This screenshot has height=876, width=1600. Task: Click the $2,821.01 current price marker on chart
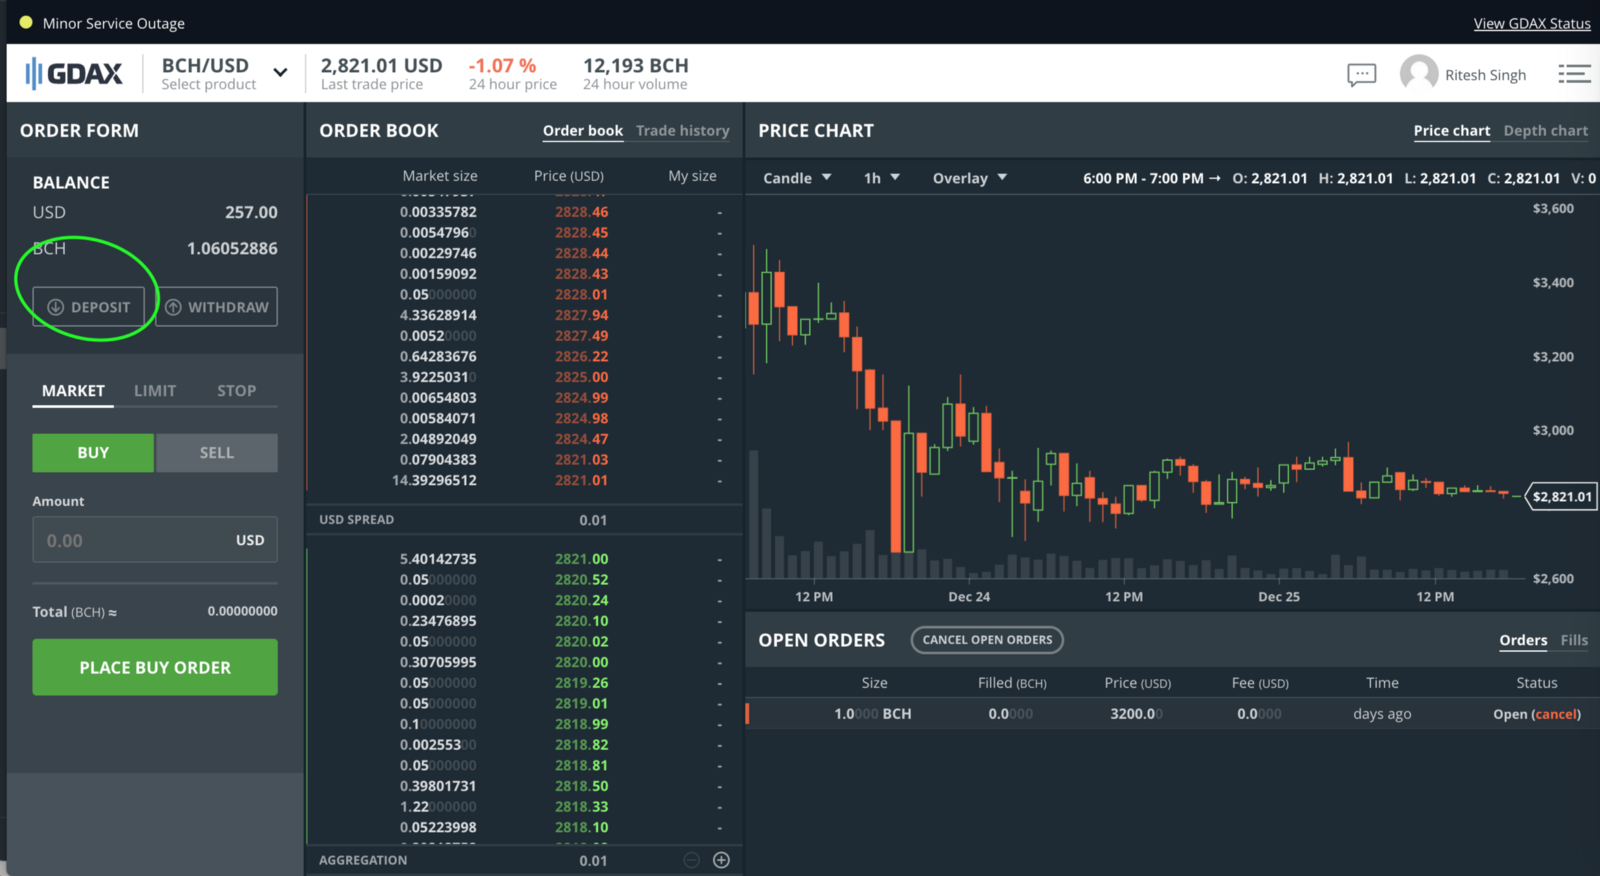click(1561, 497)
